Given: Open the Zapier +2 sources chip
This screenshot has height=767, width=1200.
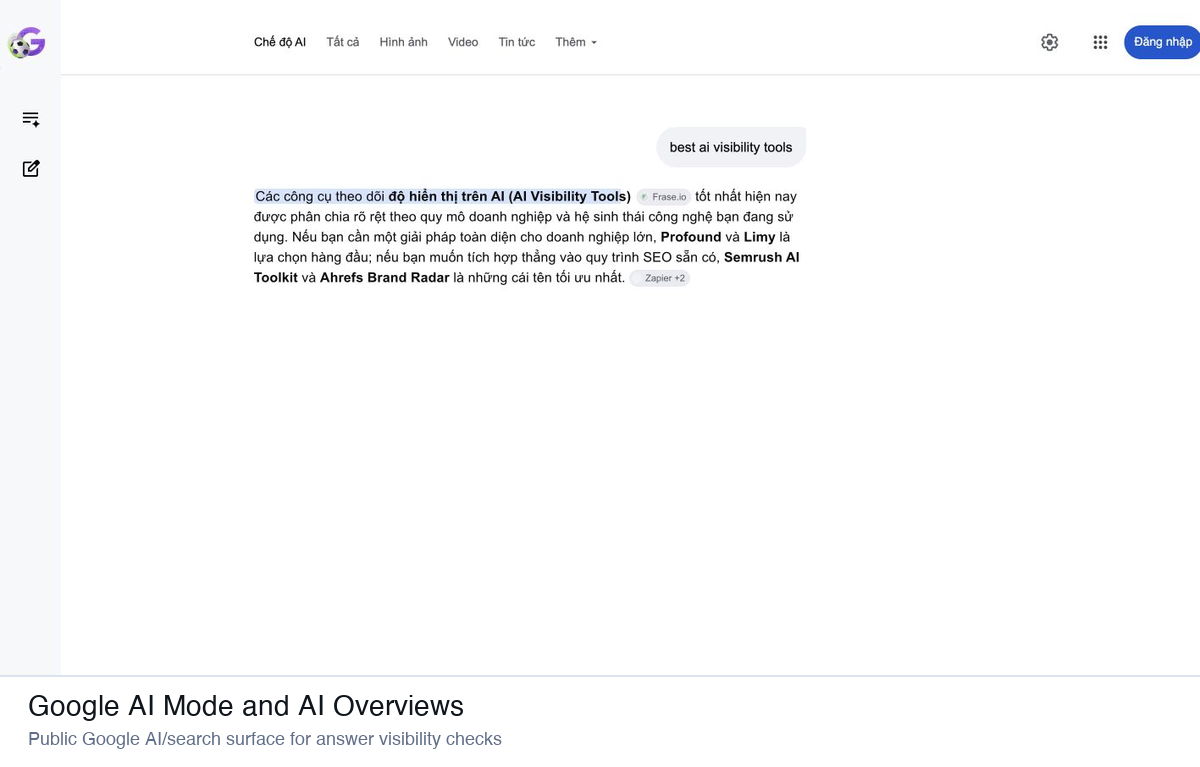Looking at the screenshot, I should (x=659, y=278).
